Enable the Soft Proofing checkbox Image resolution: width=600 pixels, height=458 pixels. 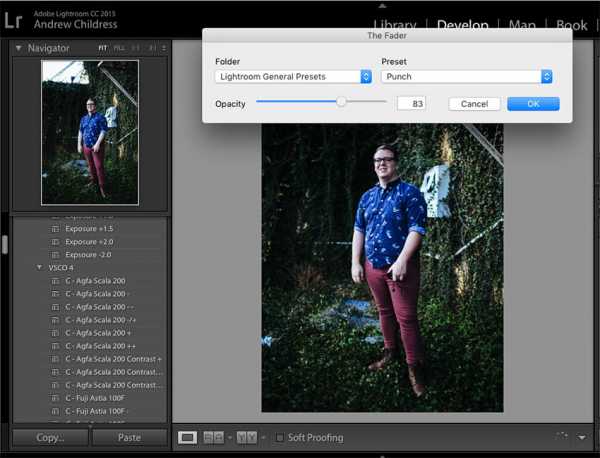tap(280, 437)
